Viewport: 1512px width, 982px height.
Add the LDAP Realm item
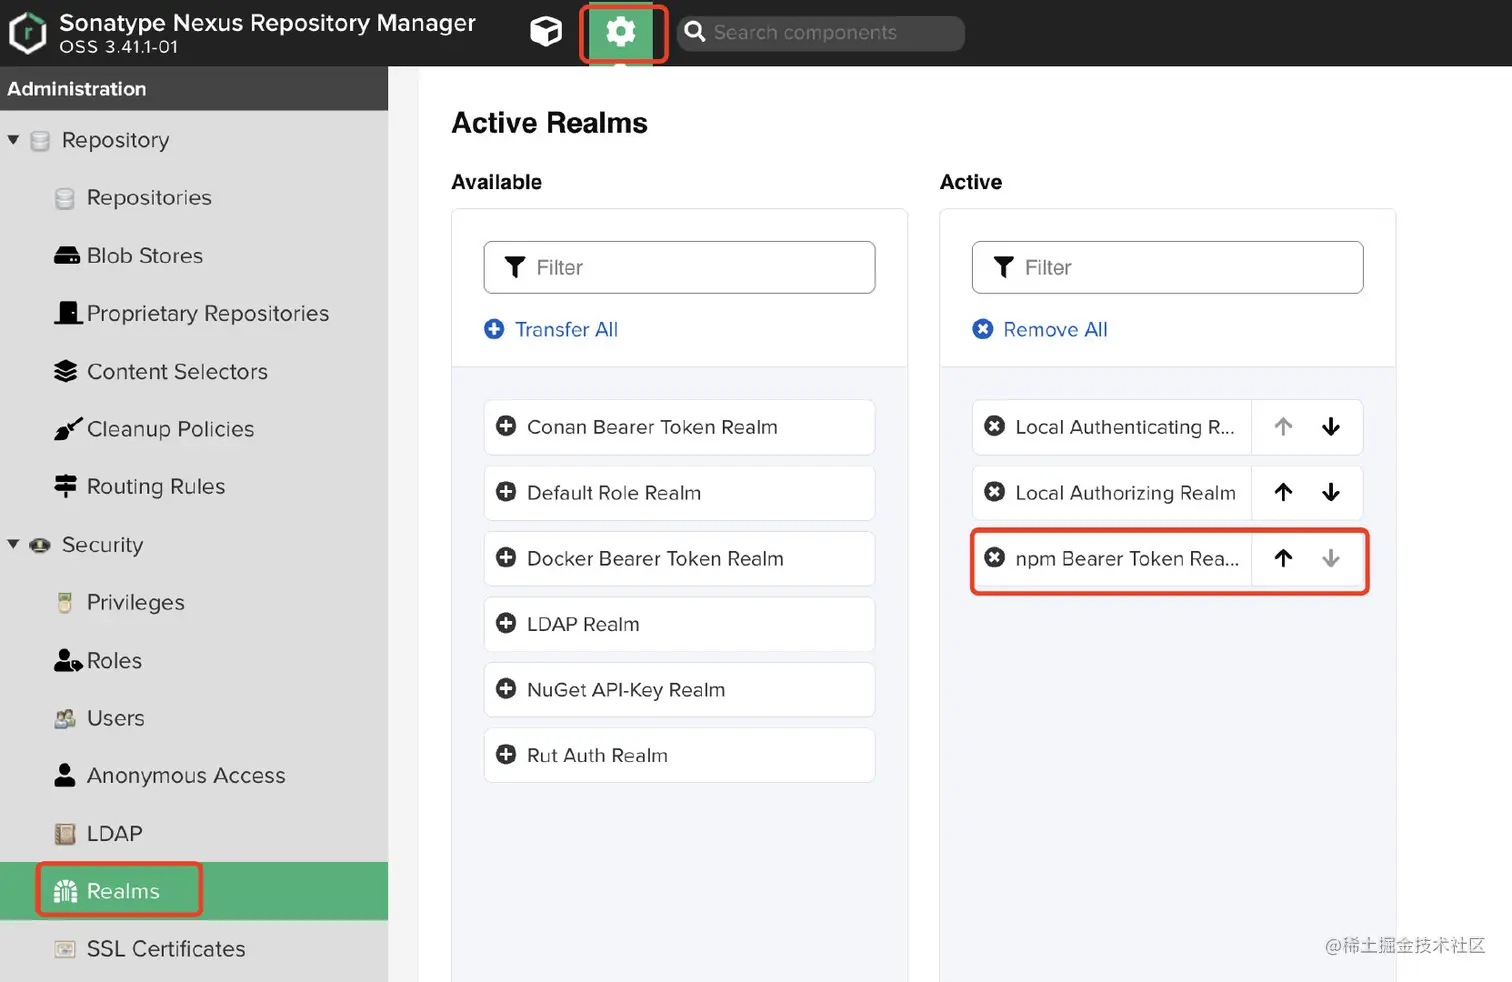pyautogui.click(x=583, y=624)
